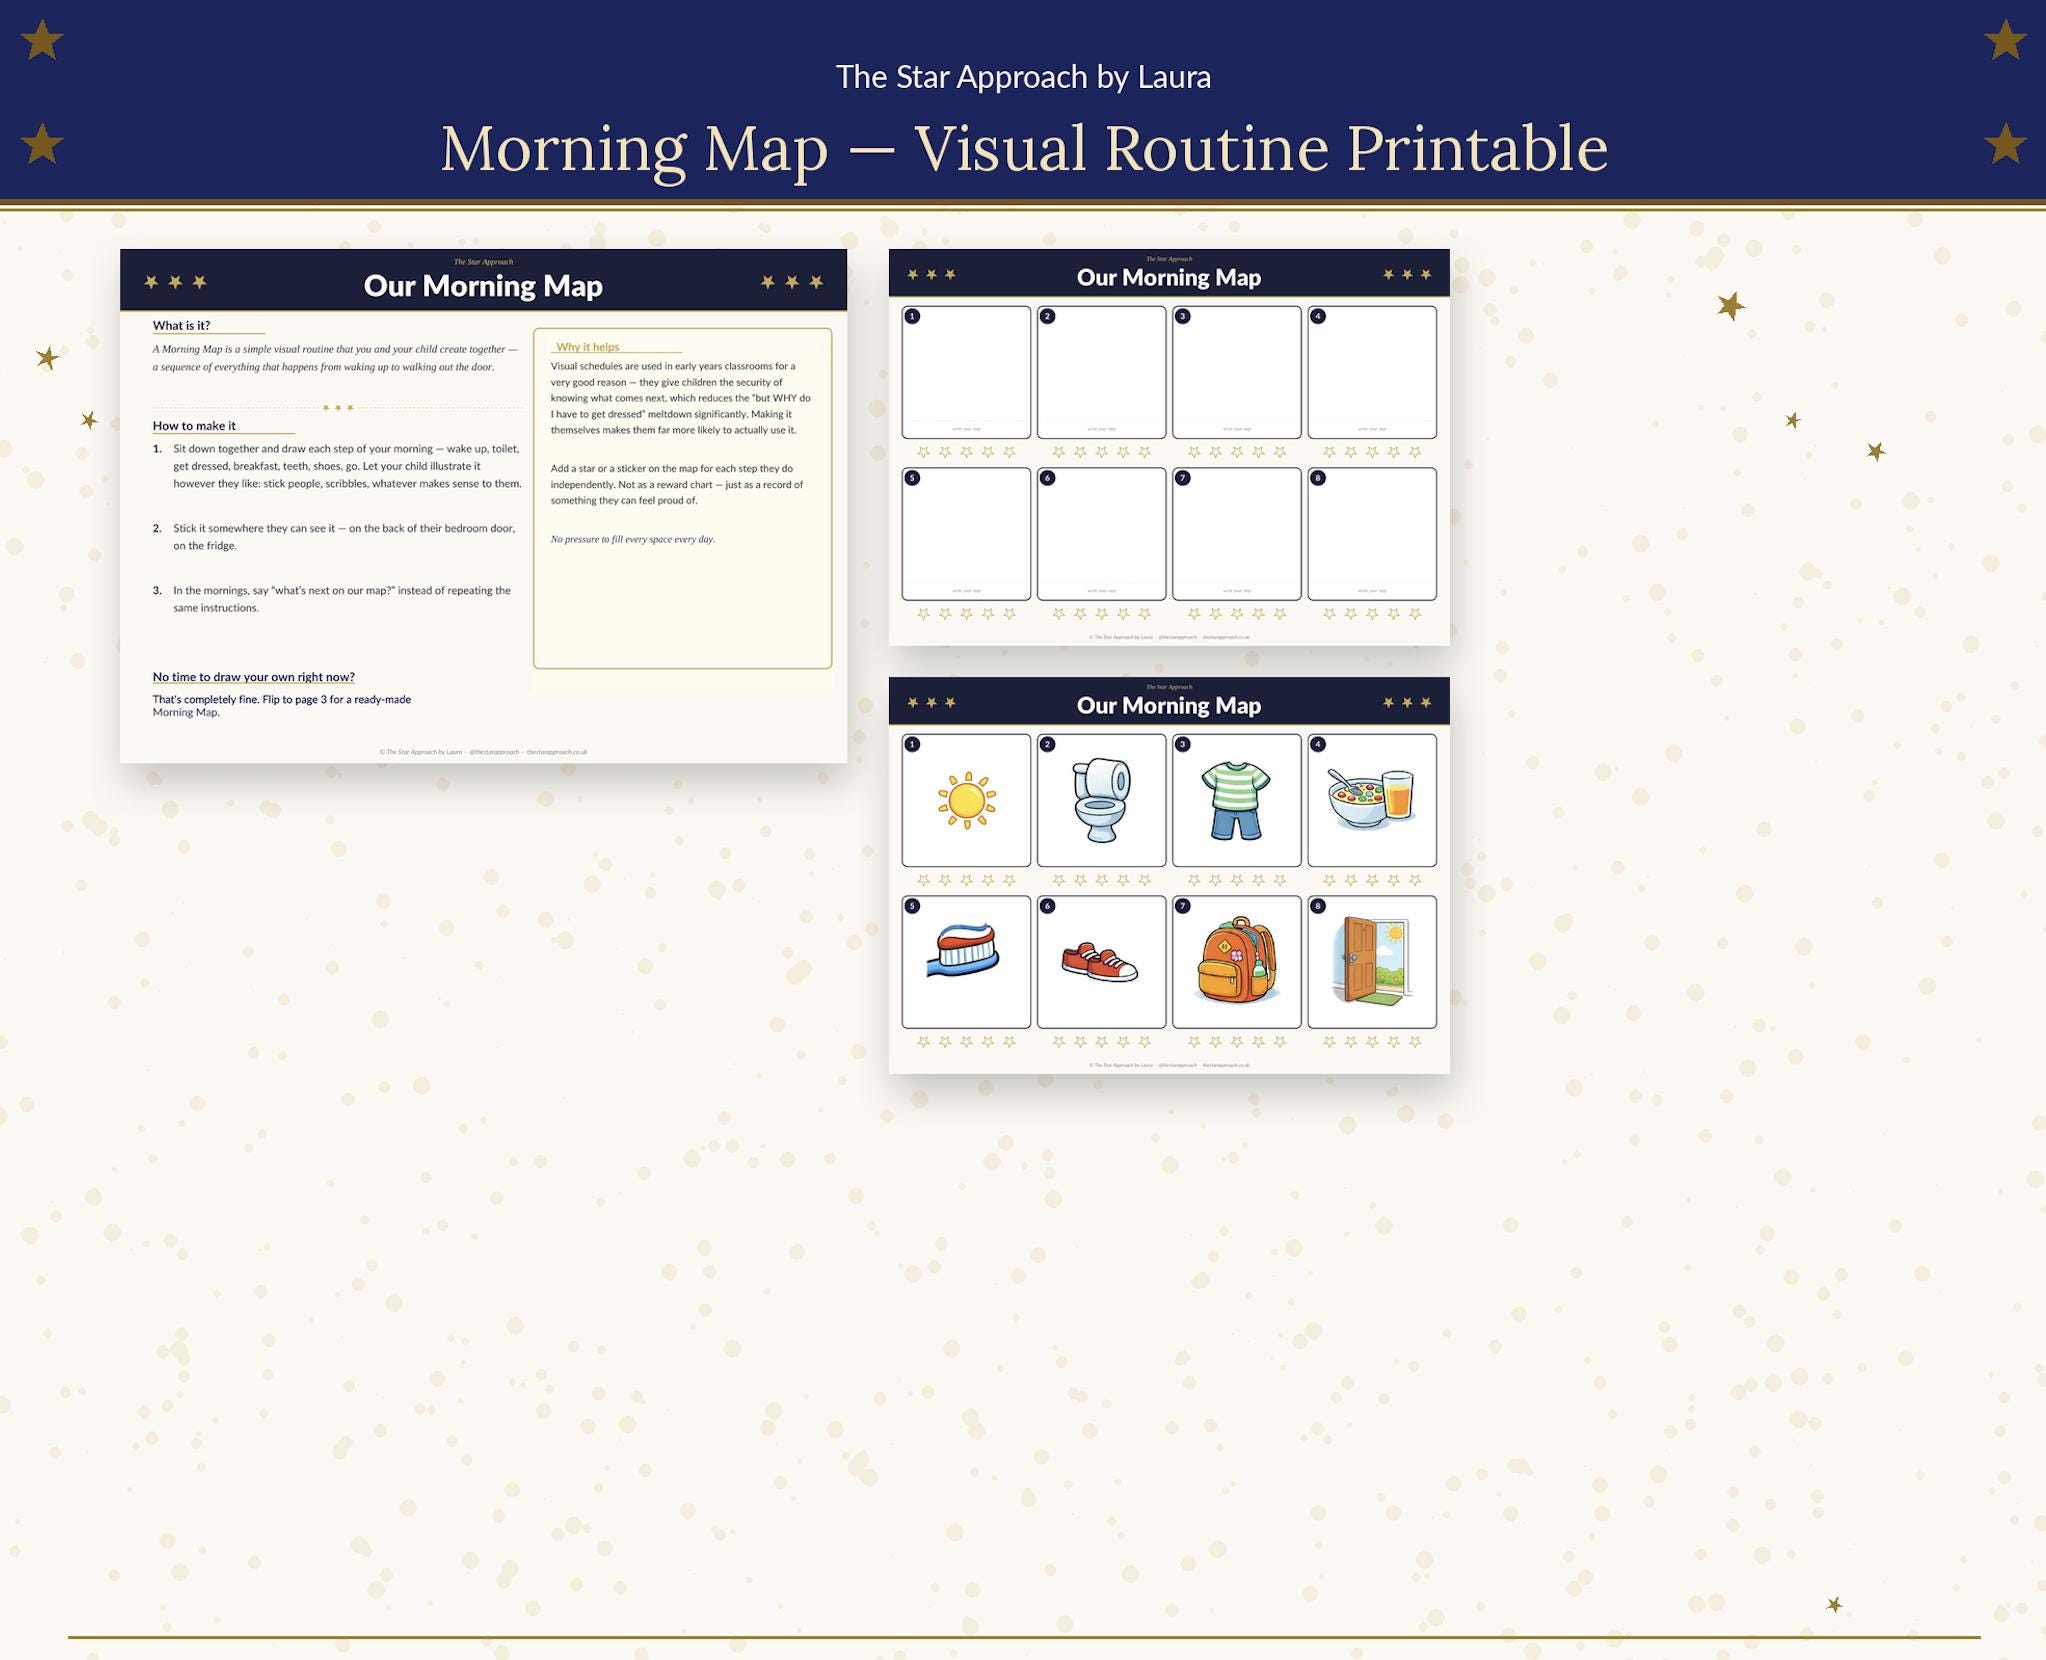This screenshot has width=2046, height=1660.
Task: Click 'No pressure to fill every space every day.'
Action: 633,539
